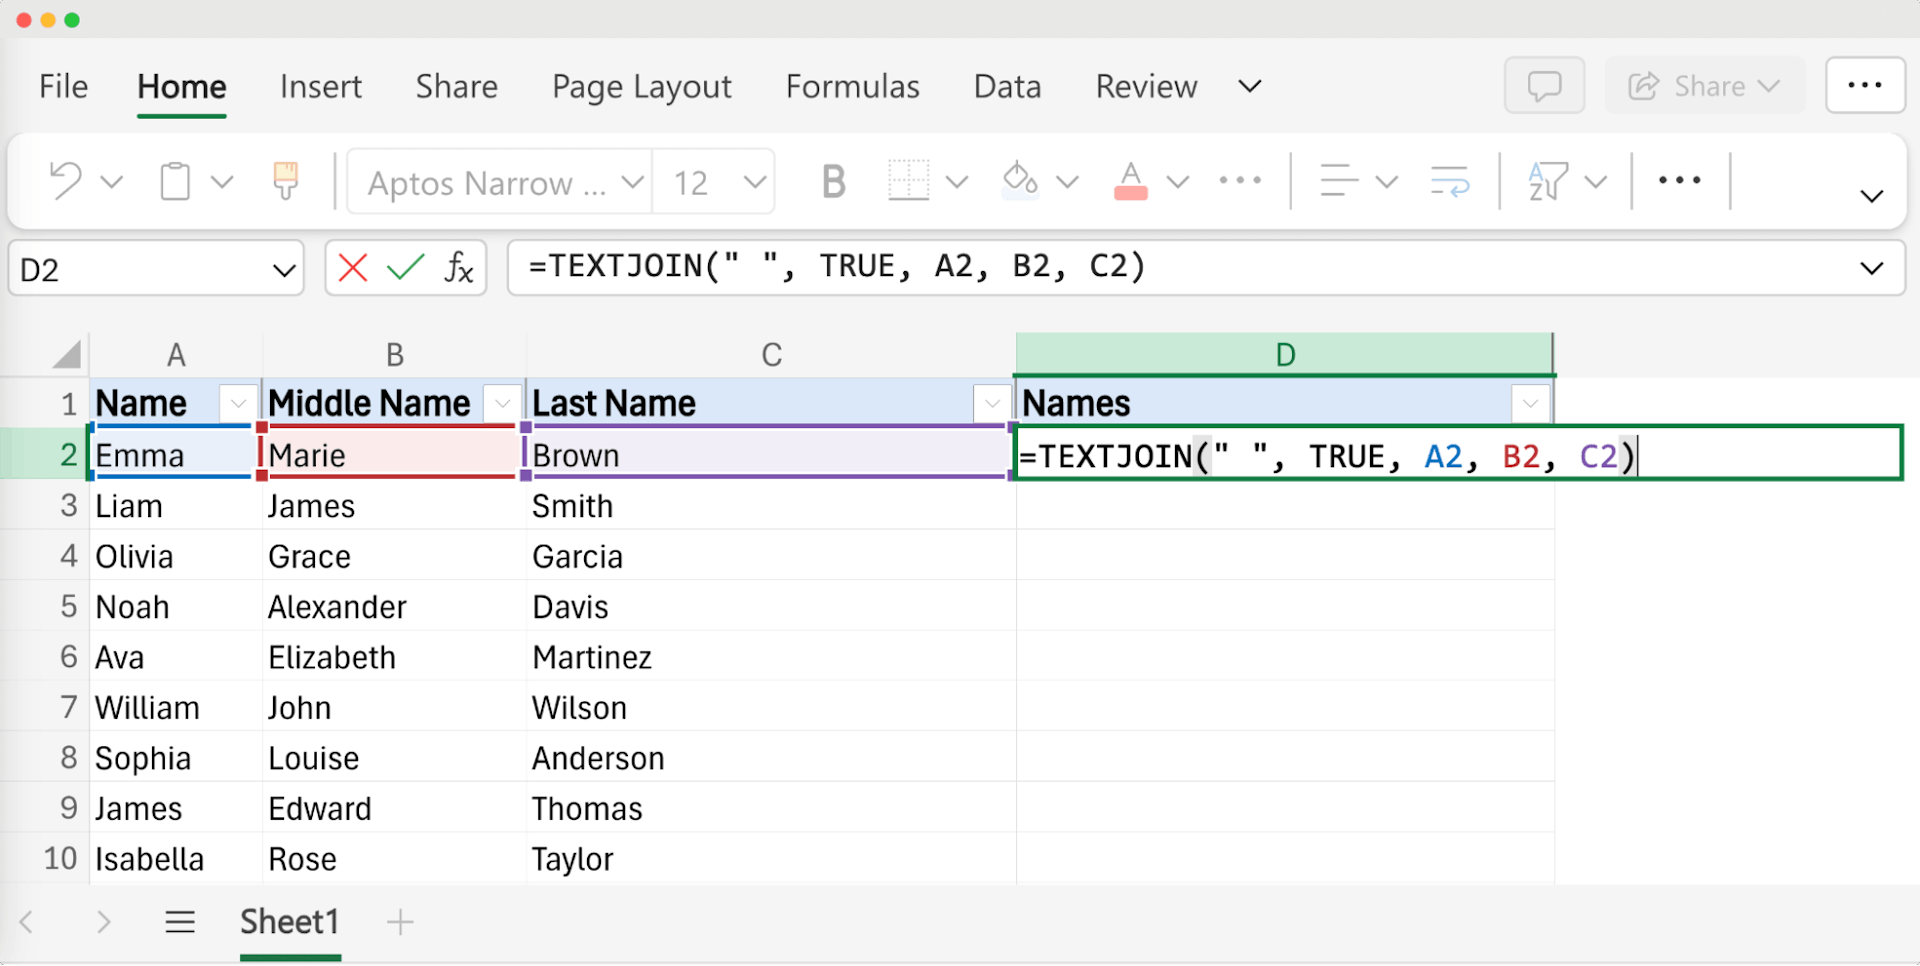Click the Insert Function fx icon
1920x966 pixels.
click(458, 268)
